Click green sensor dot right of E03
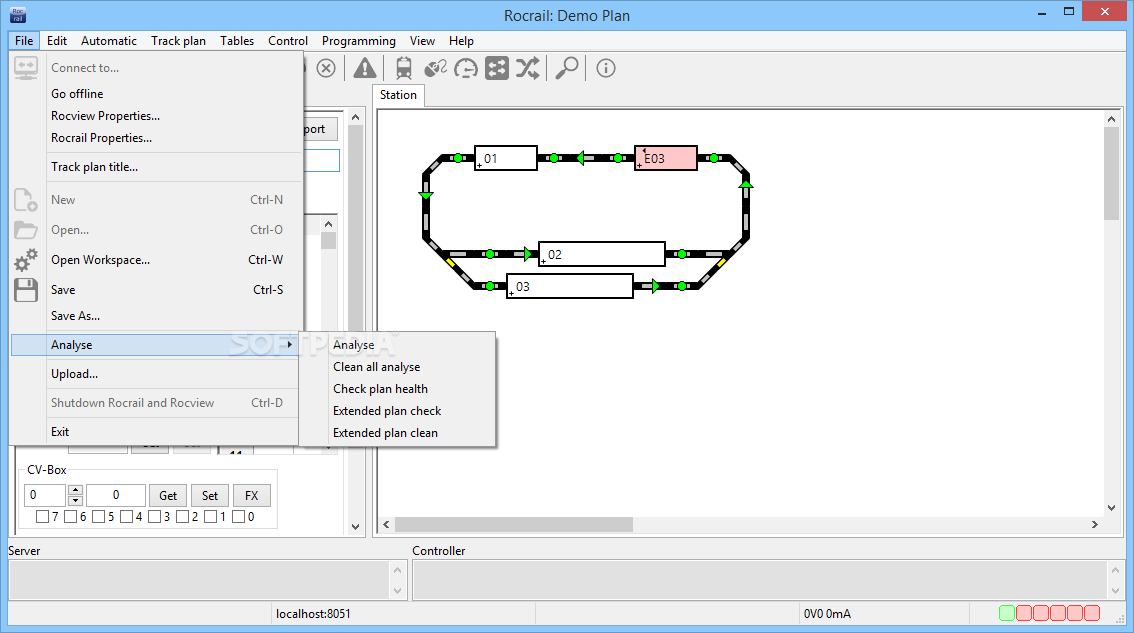1134x633 pixels. tap(714, 158)
